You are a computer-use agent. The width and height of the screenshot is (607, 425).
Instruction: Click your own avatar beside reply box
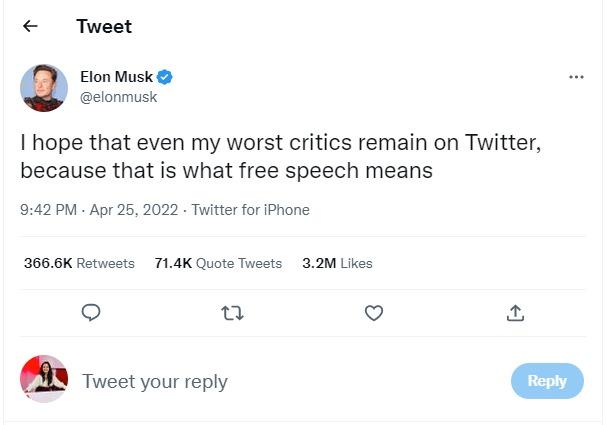(44, 380)
